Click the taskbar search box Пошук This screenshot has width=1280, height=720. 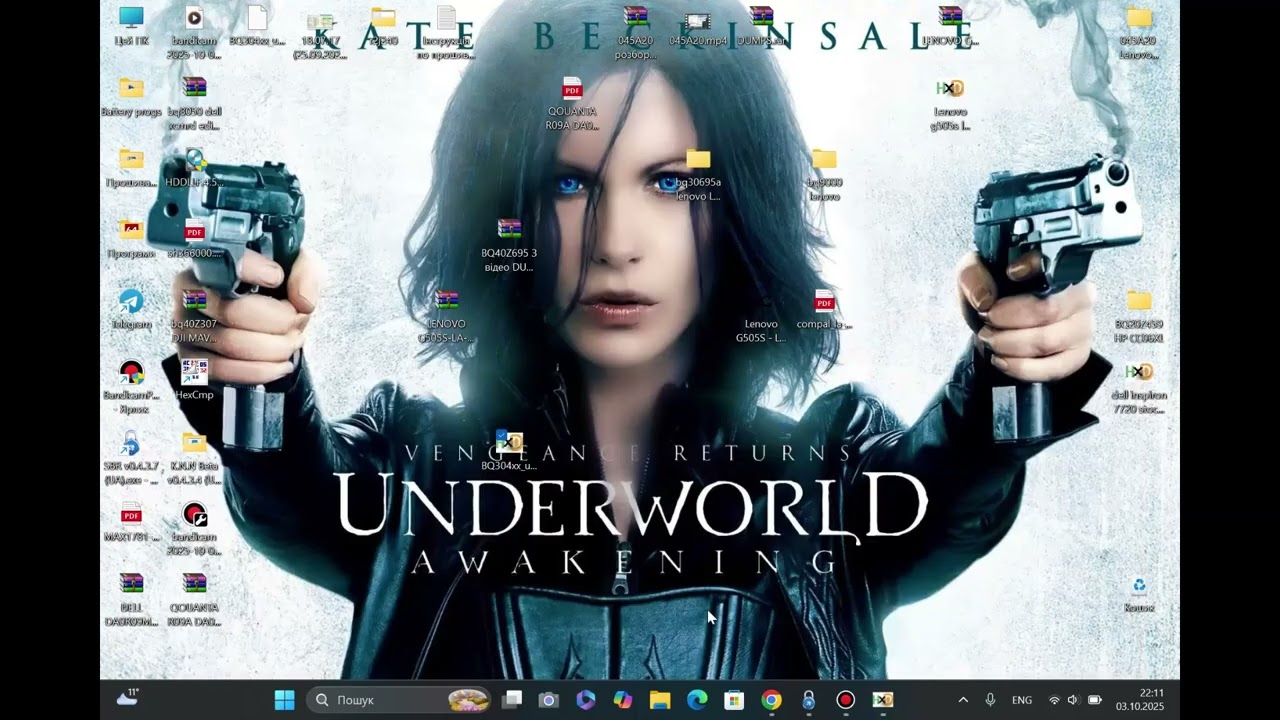pos(399,700)
